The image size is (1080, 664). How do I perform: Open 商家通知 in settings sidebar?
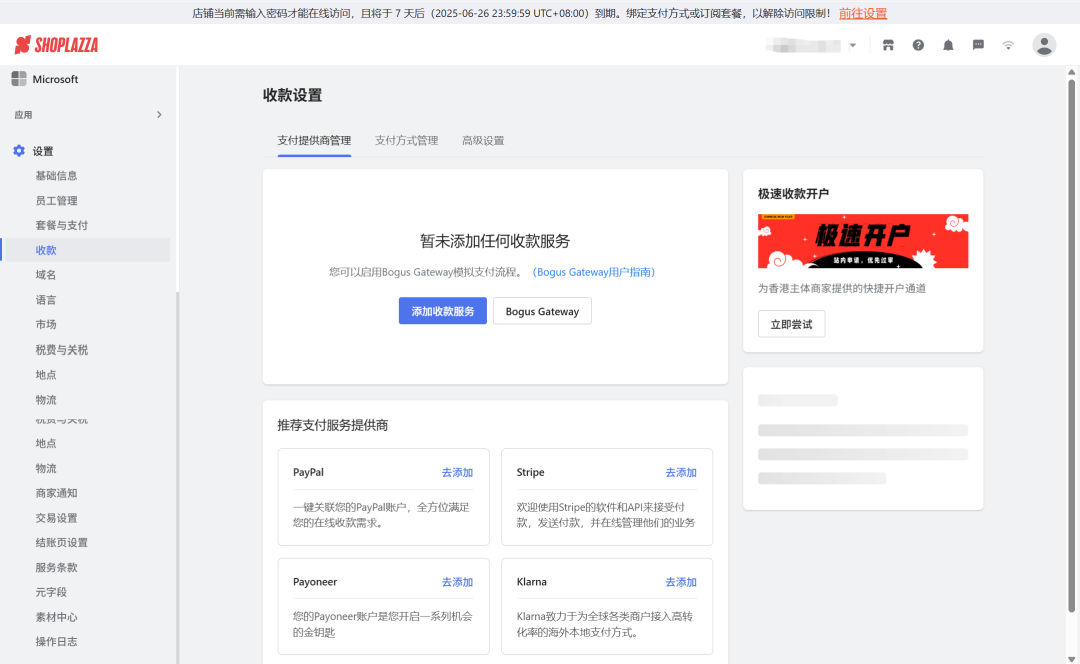click(x=56, y=493)
